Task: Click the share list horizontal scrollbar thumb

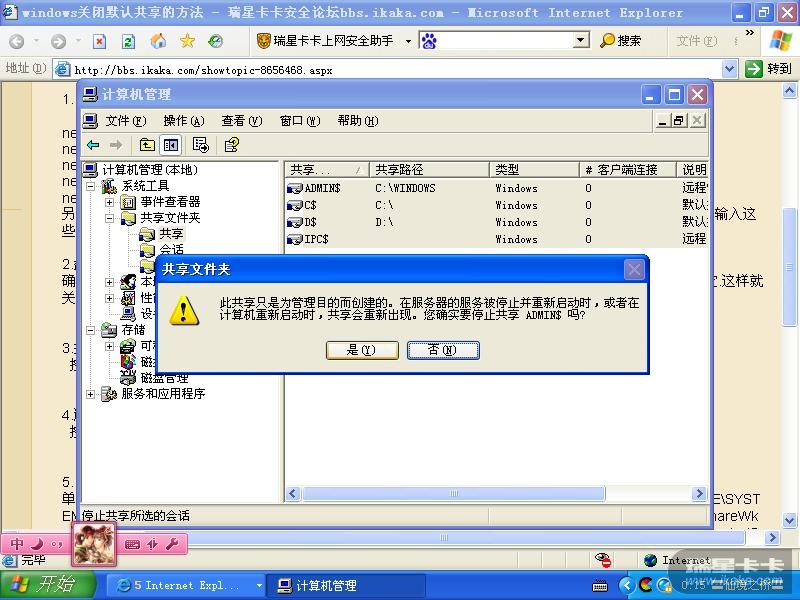Action: click(454, 493)
